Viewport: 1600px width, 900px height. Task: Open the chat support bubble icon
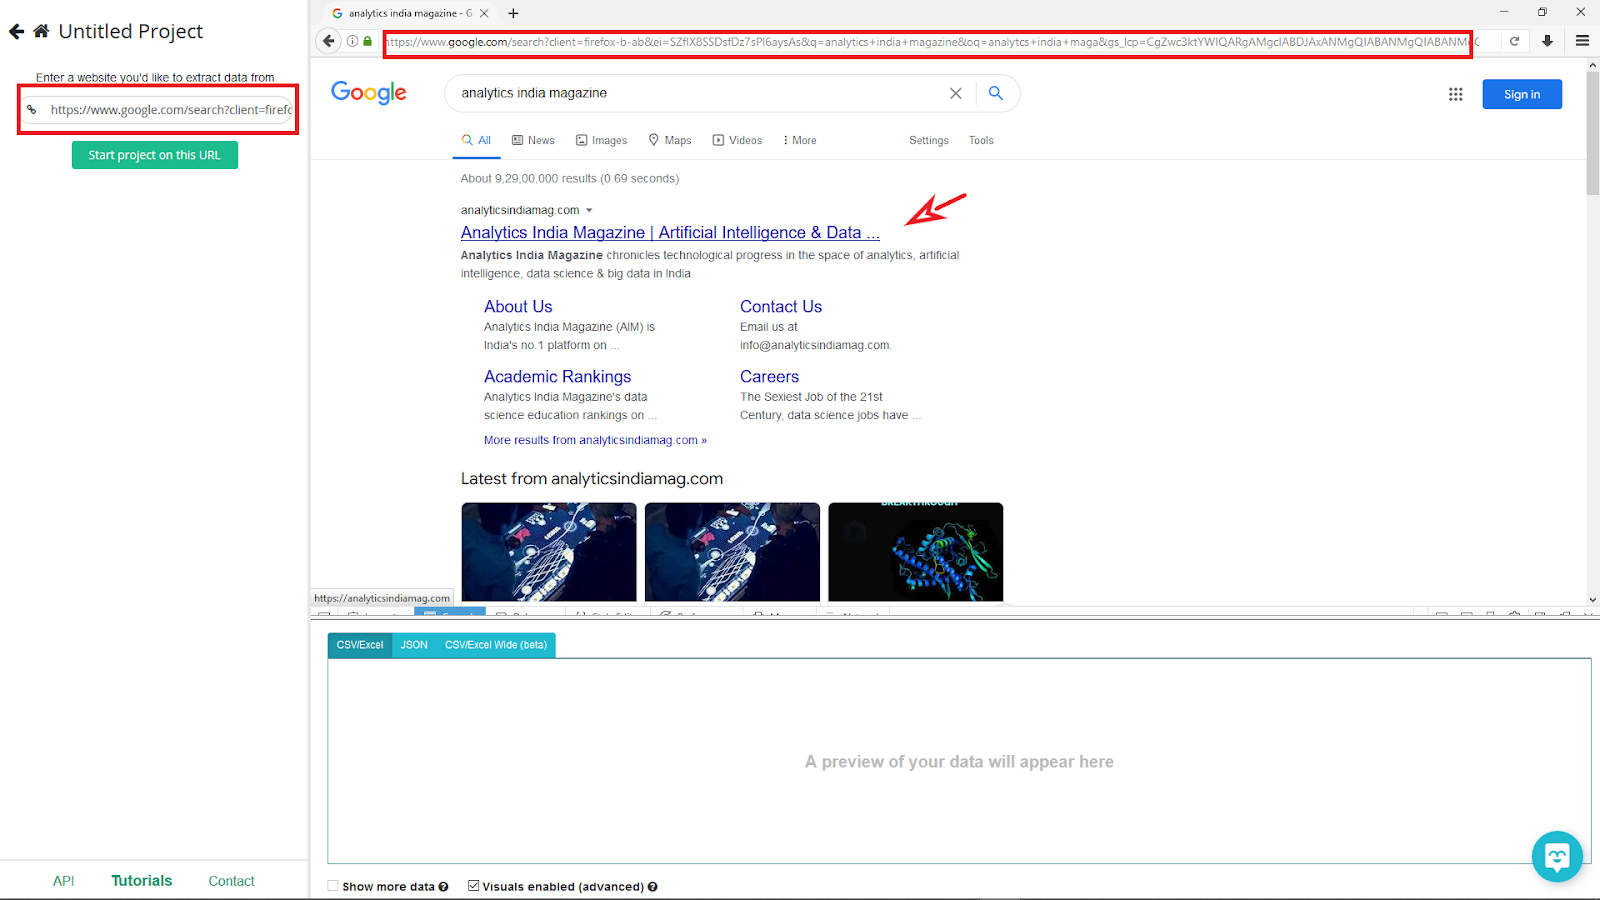click(x=1557, y=856)
